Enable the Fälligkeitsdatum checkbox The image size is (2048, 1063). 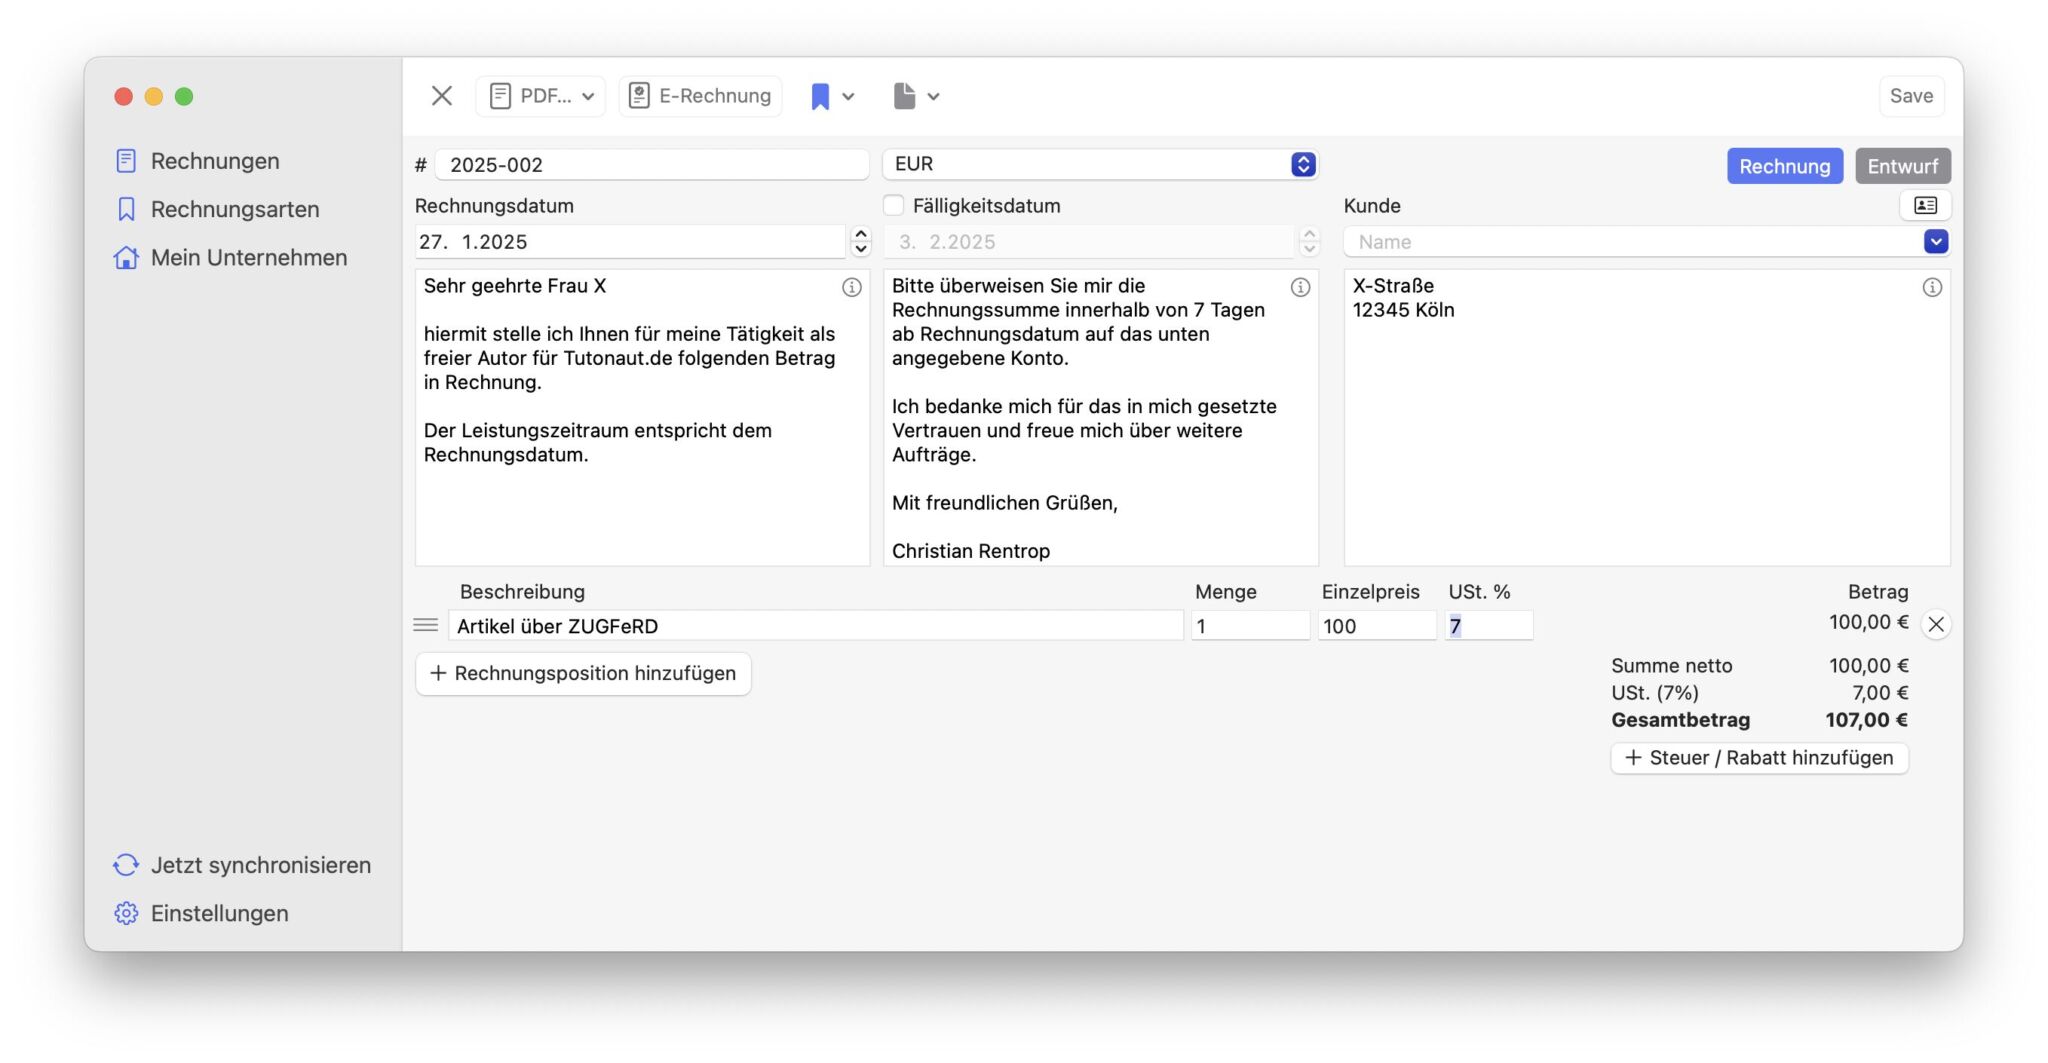point(894,206)
